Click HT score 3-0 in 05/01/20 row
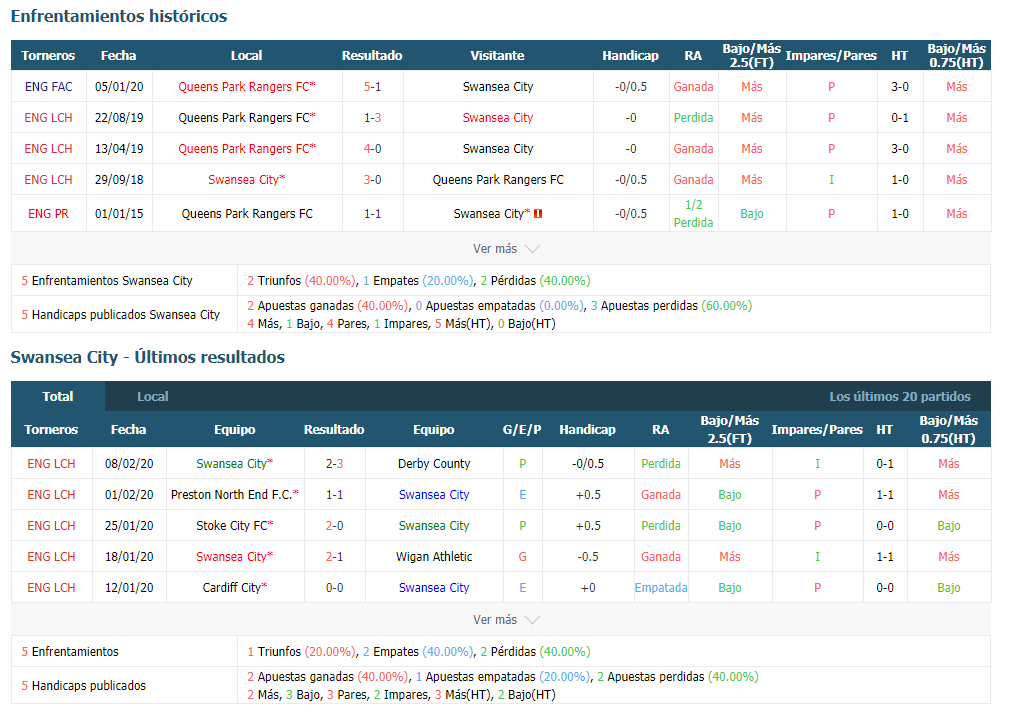Image resolution: width=1012 pixels, height=712 pixels. tap(900, 86)
